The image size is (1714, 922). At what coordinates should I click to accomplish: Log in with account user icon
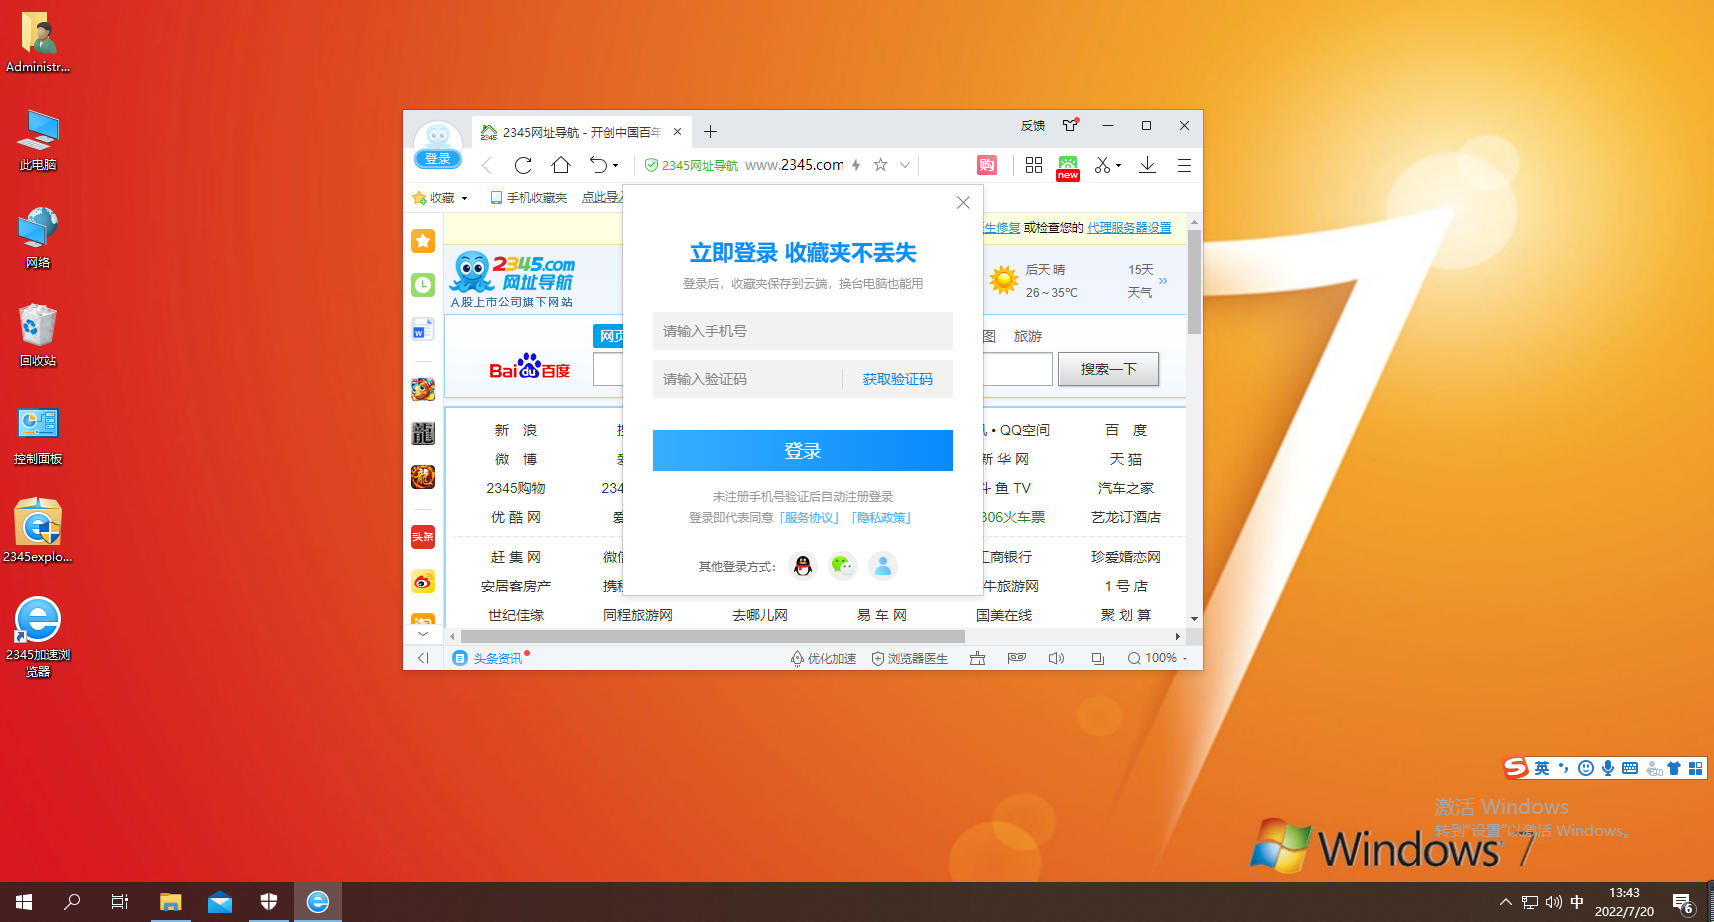click(883, 566)
